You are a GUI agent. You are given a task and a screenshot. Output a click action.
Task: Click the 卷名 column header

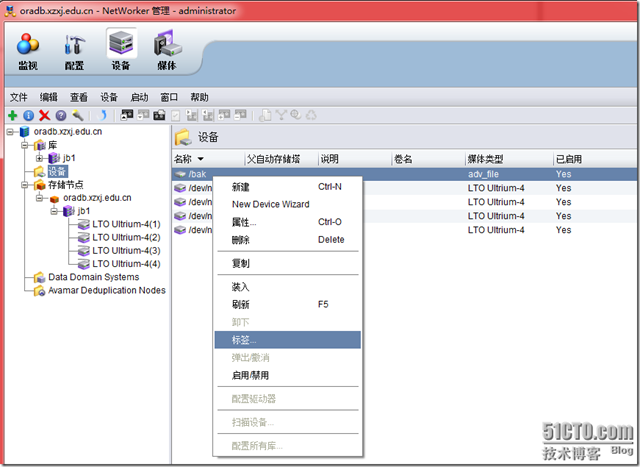(428, 159)
